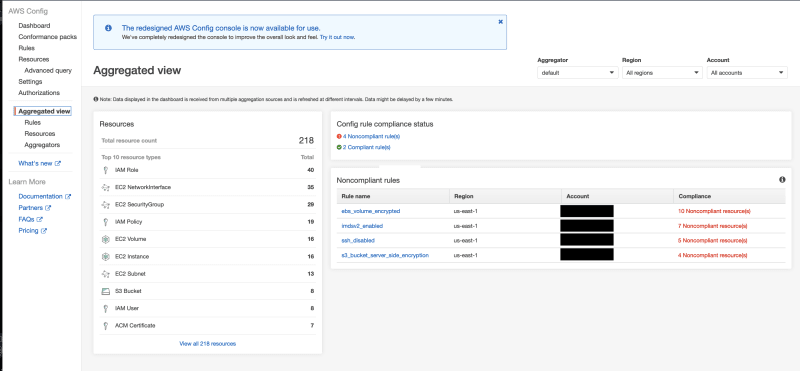Click the green compliant status icon

(x=339, y=147)
